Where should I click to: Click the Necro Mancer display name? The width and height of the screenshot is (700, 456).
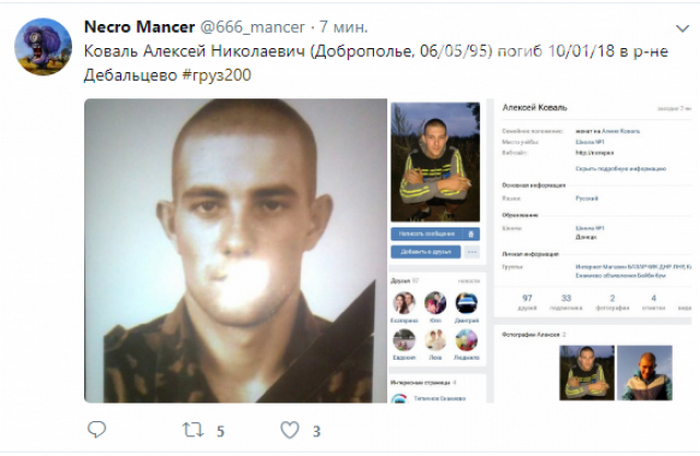(x=139, y=27)
